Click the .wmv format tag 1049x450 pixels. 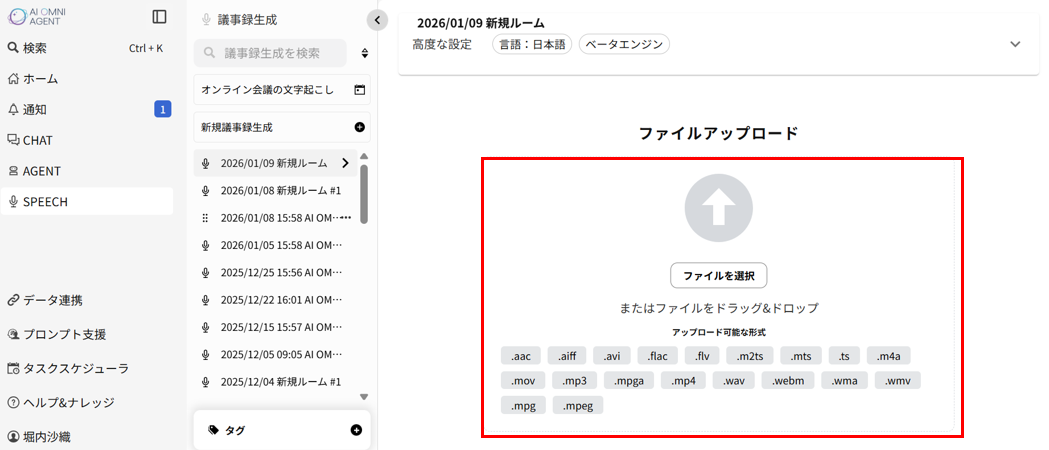click(x=898, y=381)
